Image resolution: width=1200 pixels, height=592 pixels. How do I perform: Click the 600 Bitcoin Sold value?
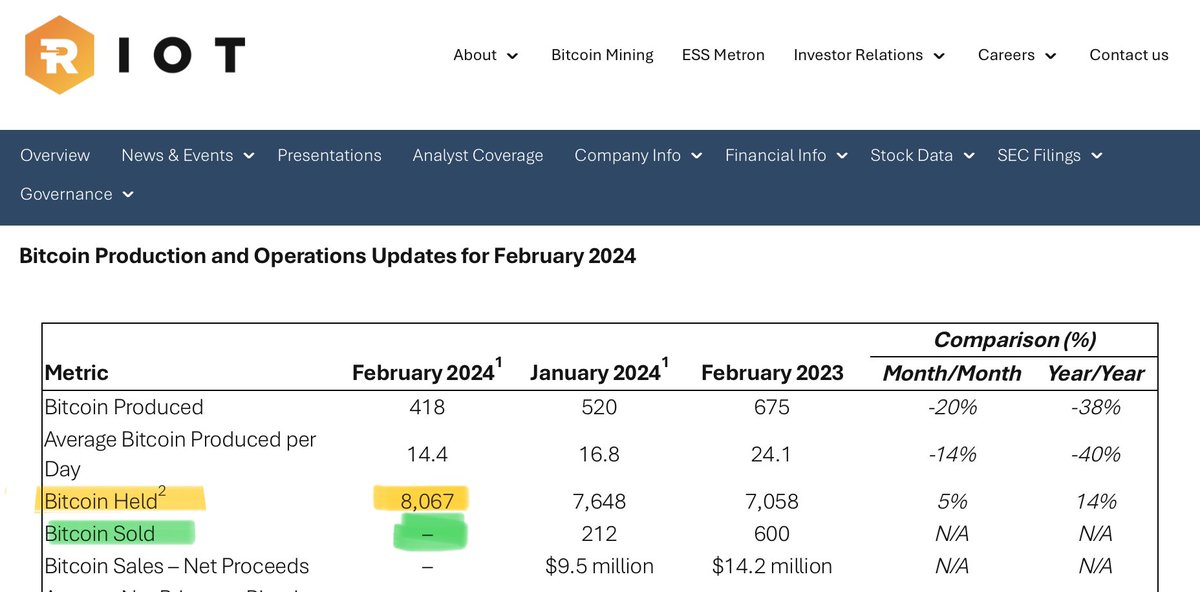772,534
